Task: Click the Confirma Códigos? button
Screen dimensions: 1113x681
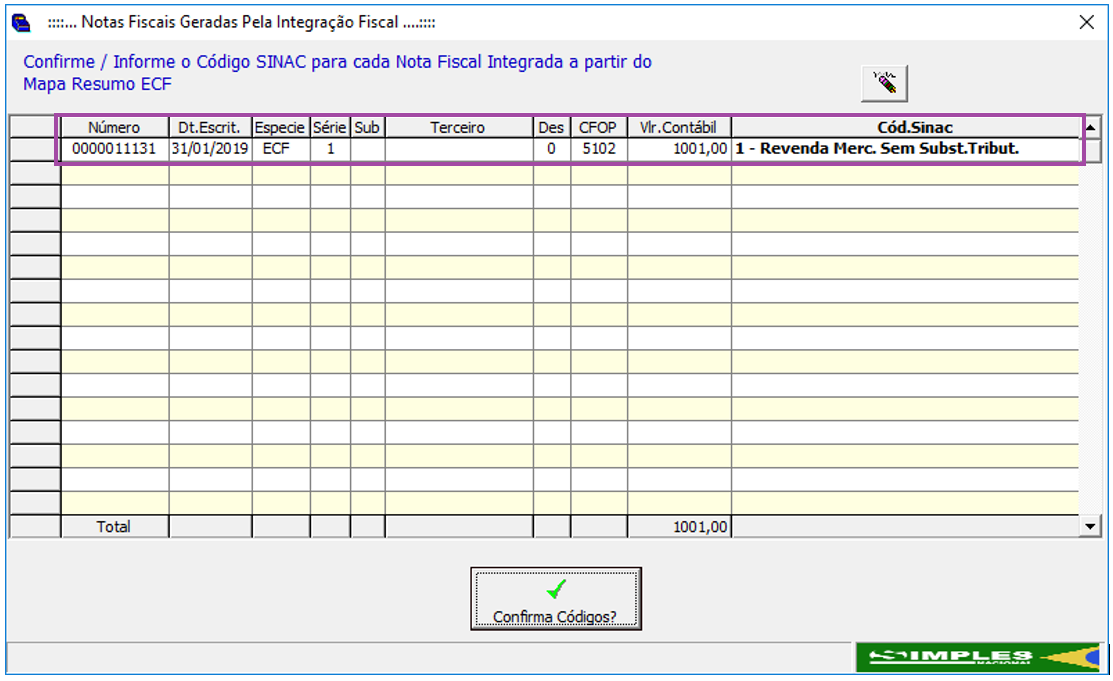Action: (556, 598)
